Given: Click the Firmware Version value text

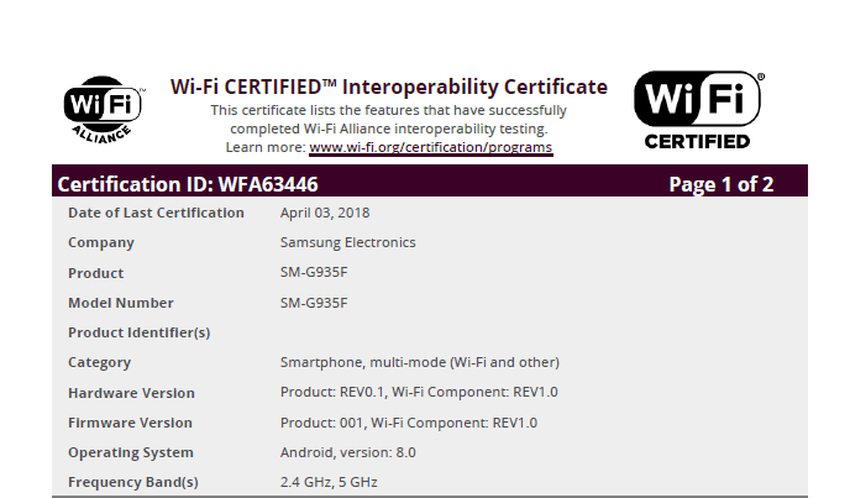Looking at the screenshot, I should (408, 422).
